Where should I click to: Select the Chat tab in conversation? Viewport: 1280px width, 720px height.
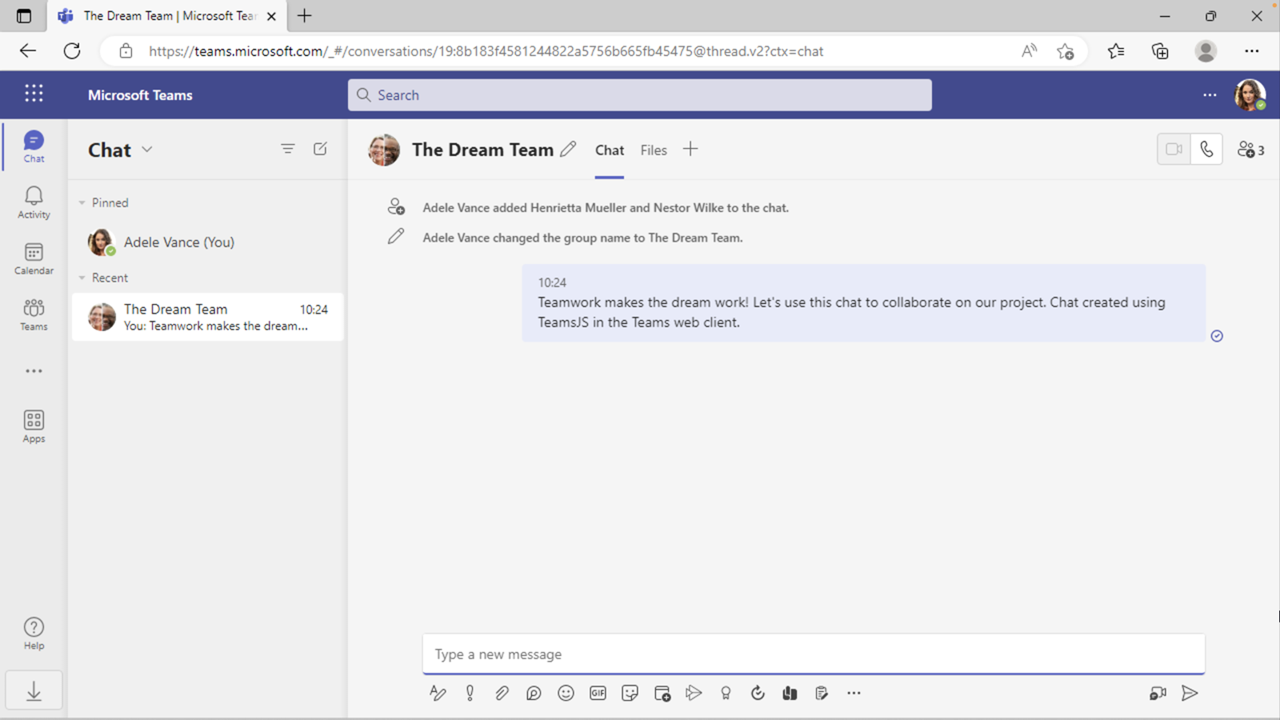tap(609, 150)
